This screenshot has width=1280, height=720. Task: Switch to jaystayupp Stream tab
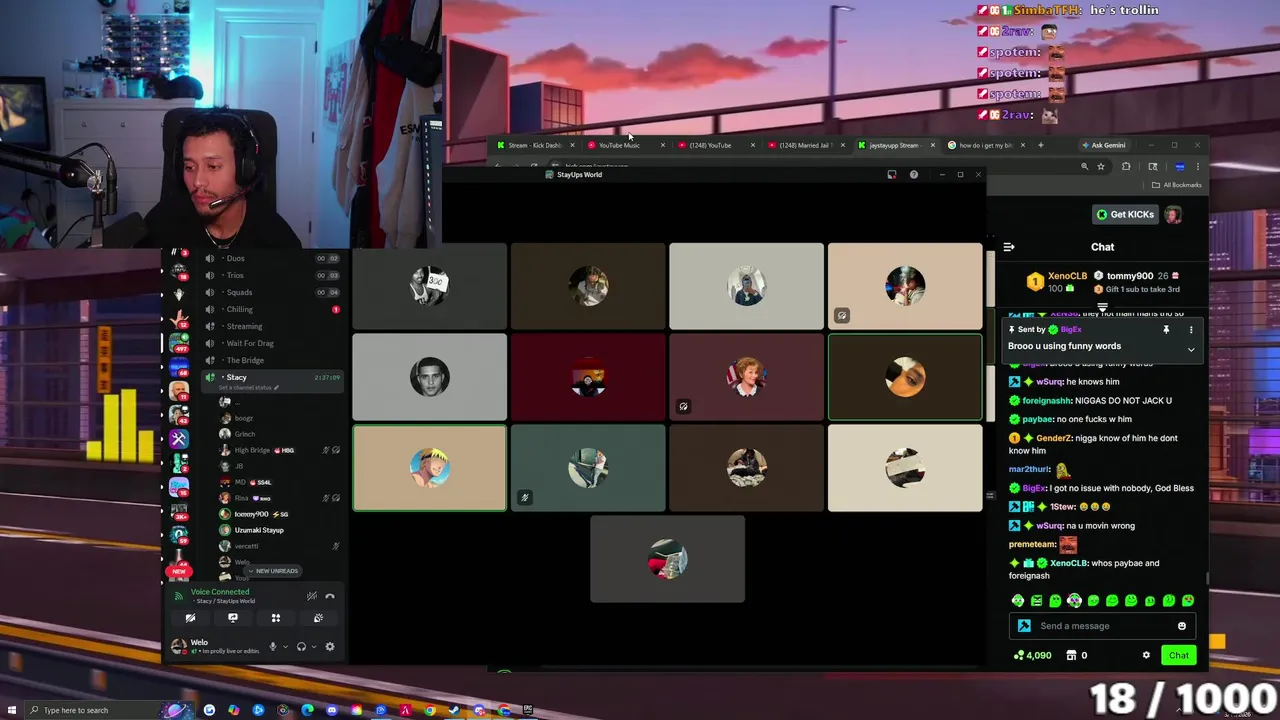(x=895, y=145)
